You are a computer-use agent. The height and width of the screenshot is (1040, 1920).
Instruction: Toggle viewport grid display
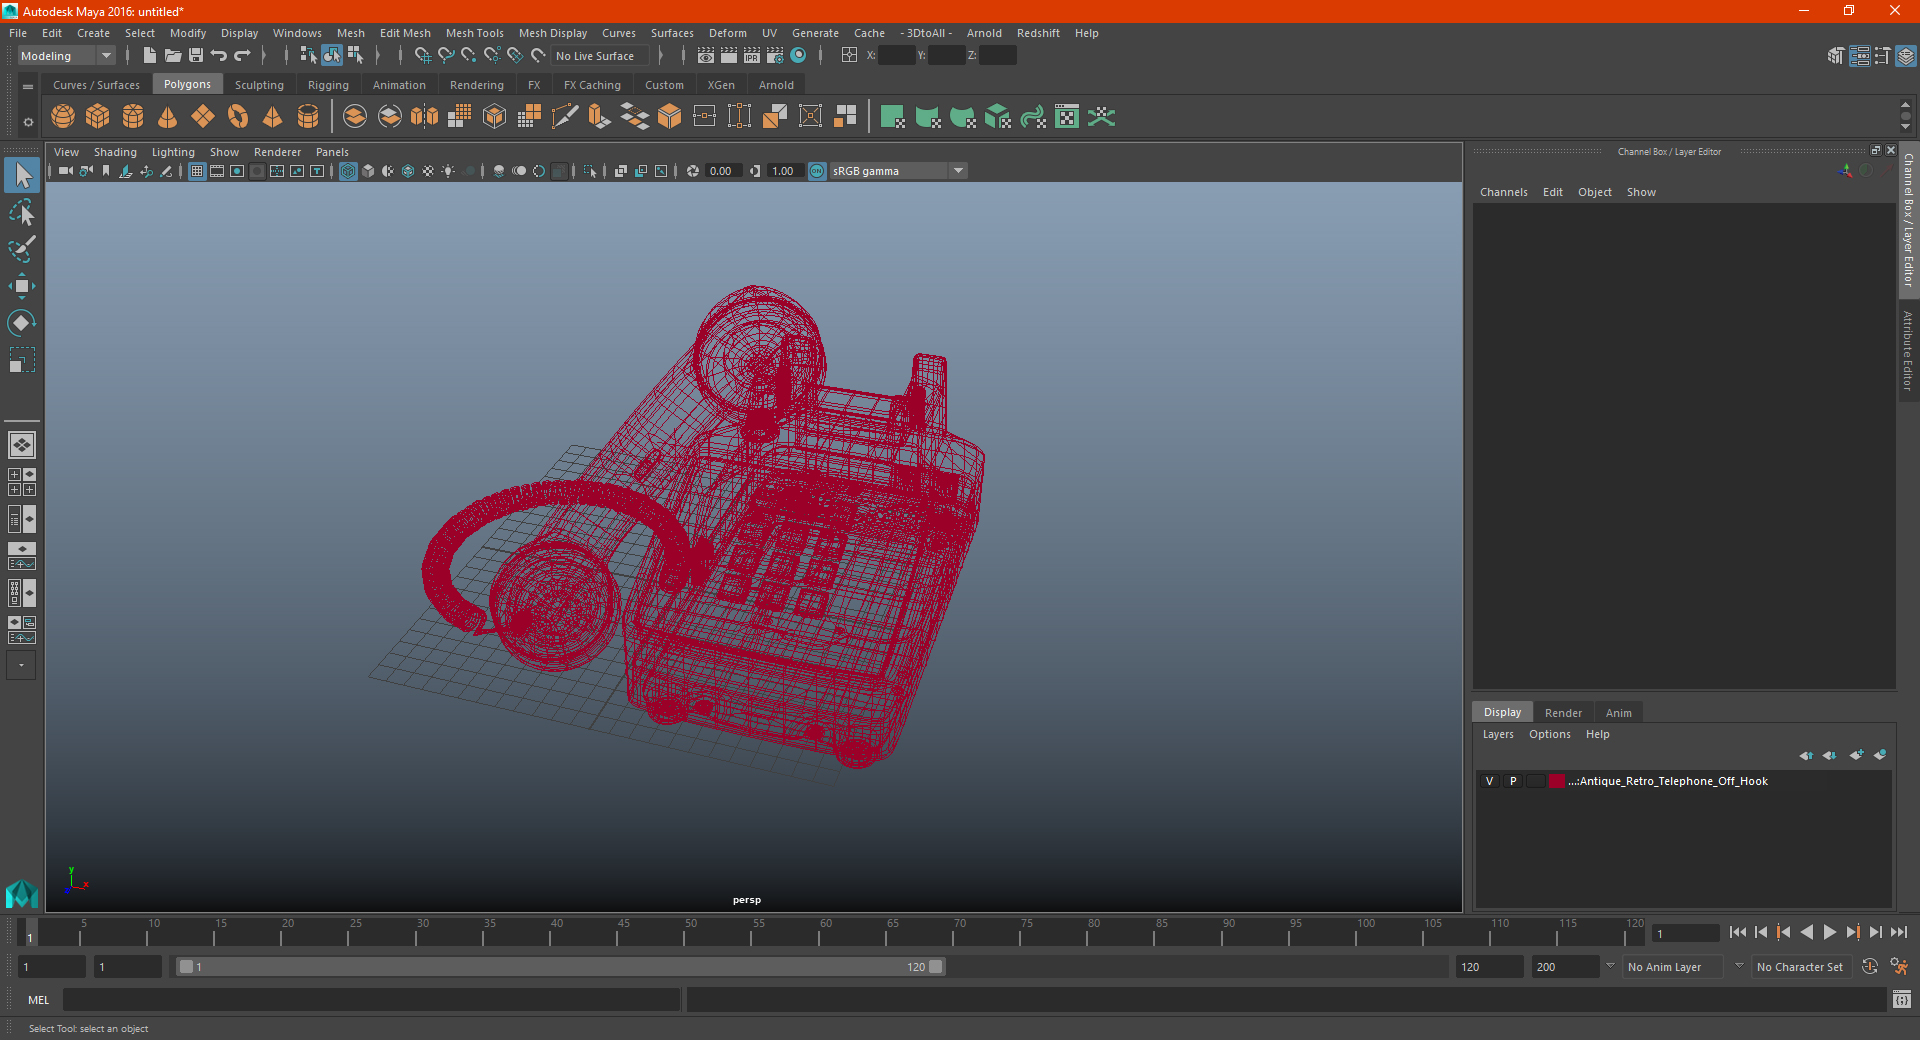pyautogui.click(x=197, y=172)
